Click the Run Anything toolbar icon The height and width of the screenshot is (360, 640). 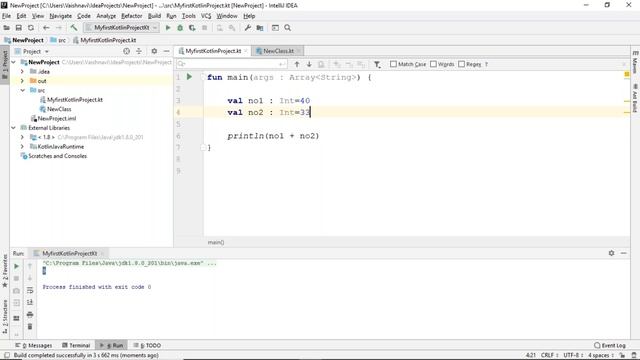pyautogui.click(x=276, y=28)
